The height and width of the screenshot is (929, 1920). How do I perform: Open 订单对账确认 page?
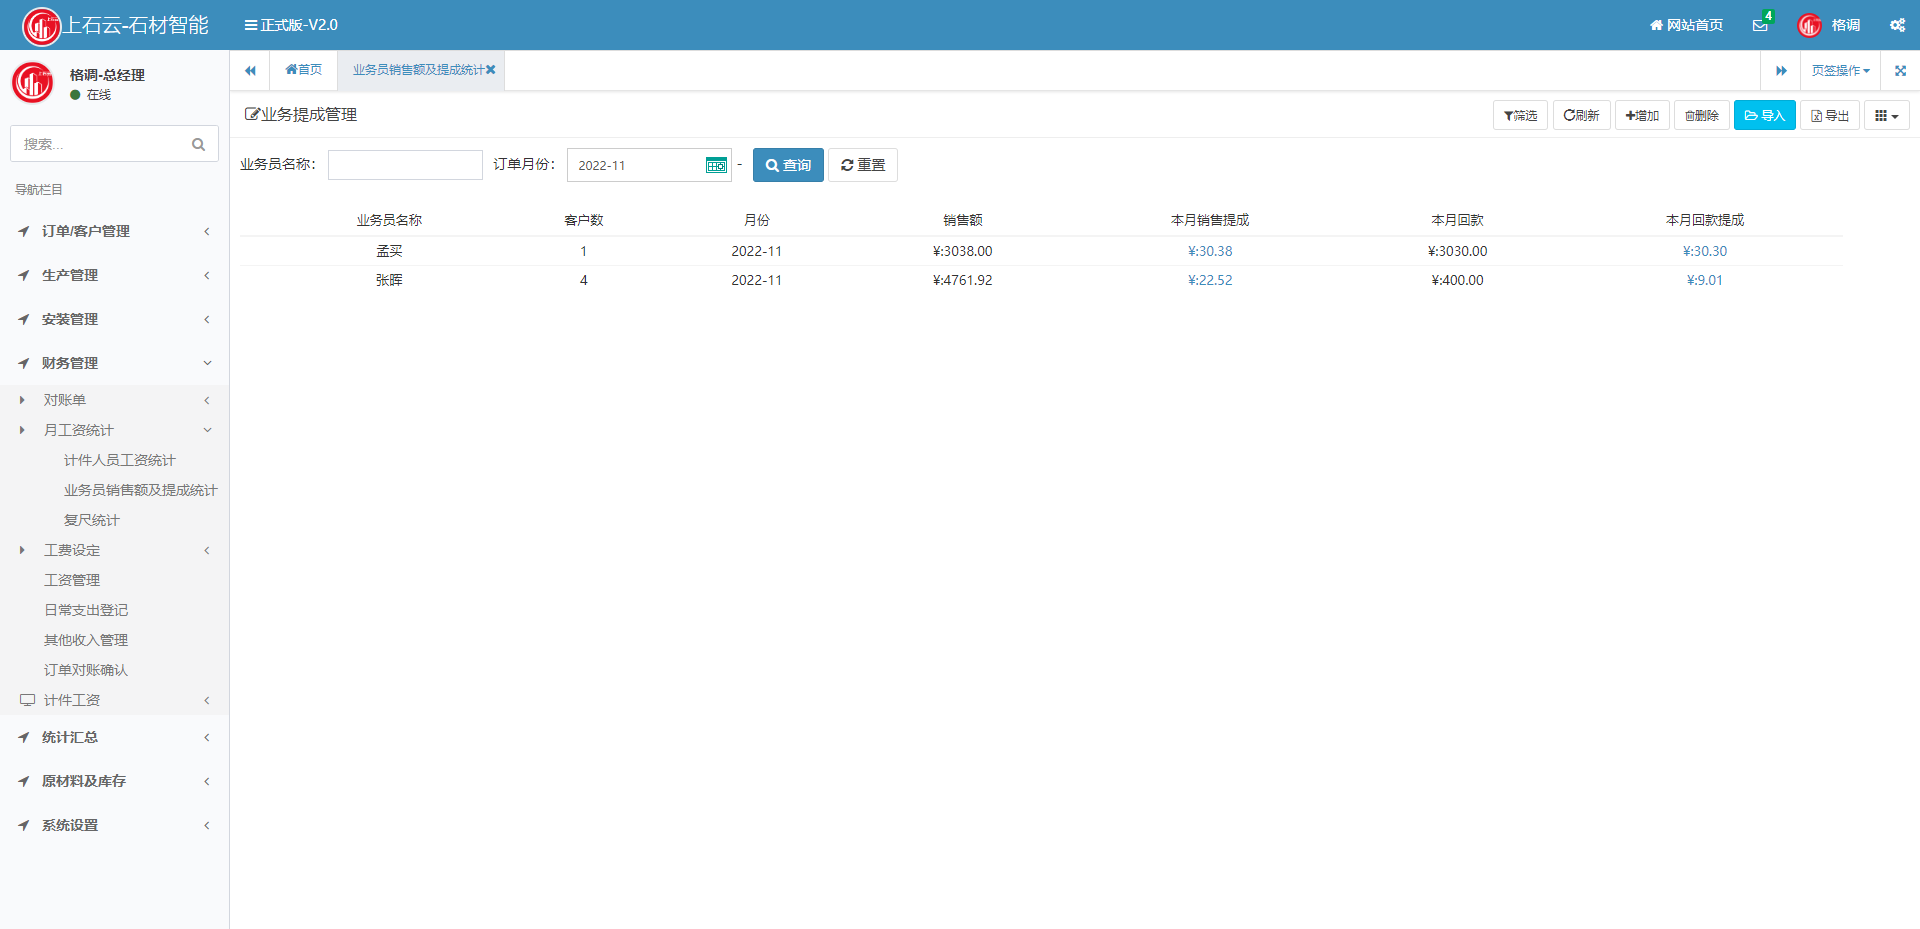(x=86, y=670)
